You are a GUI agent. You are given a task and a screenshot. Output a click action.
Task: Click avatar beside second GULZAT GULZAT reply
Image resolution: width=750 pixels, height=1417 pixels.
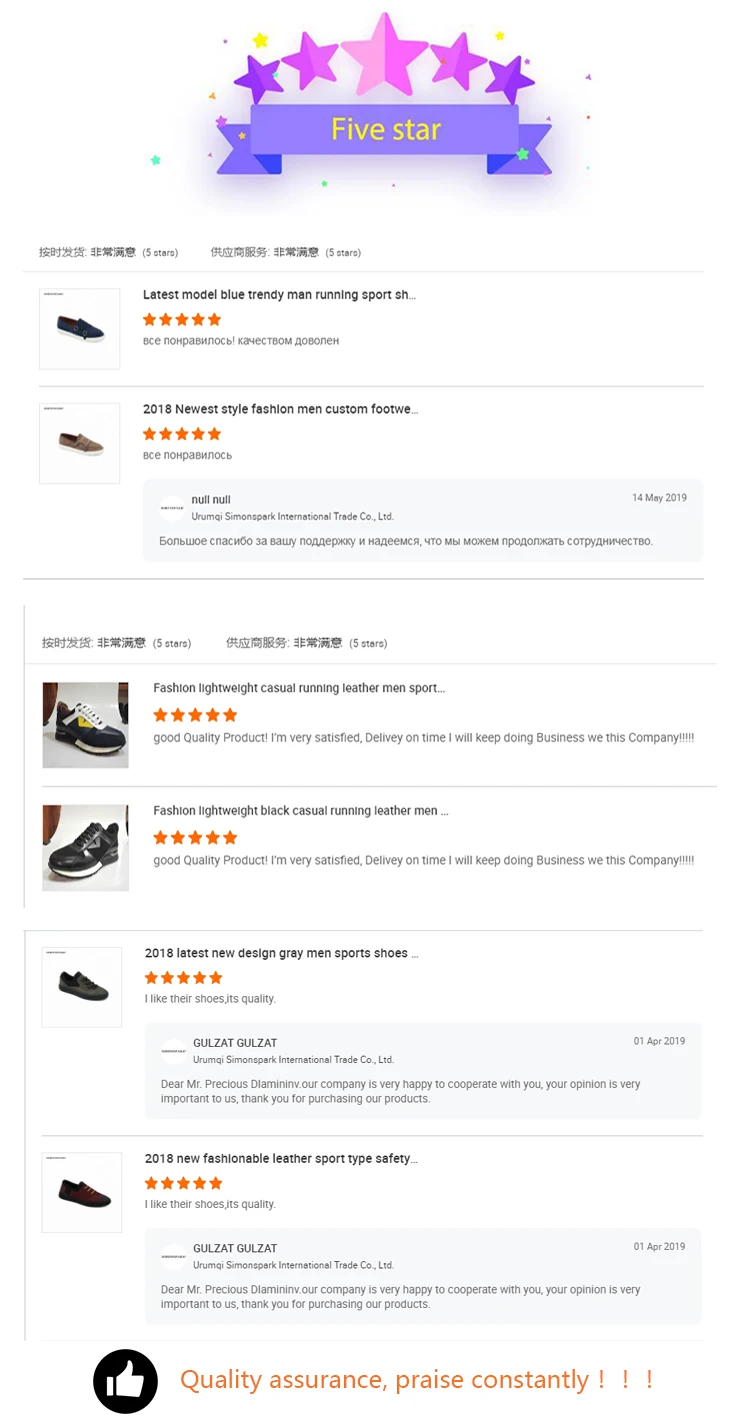[x=173, y=1256]
